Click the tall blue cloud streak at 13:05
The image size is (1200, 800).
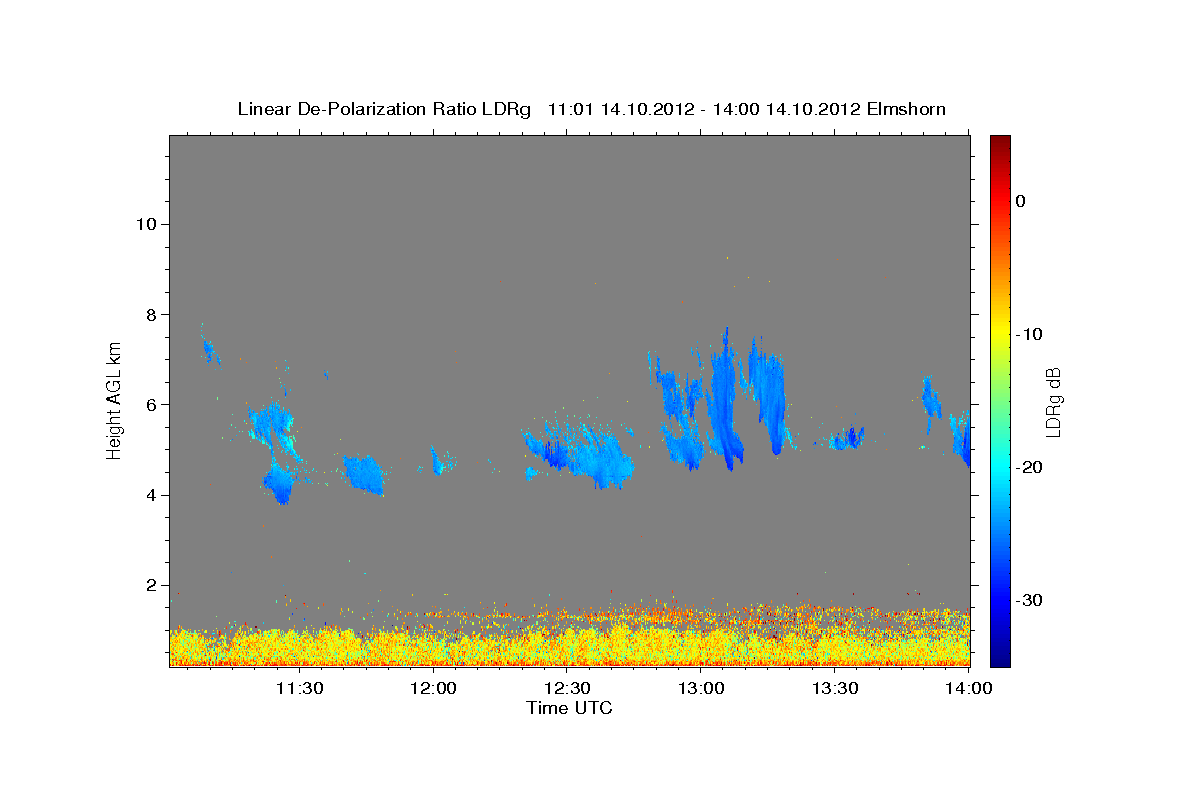click(x=726, y=400)
